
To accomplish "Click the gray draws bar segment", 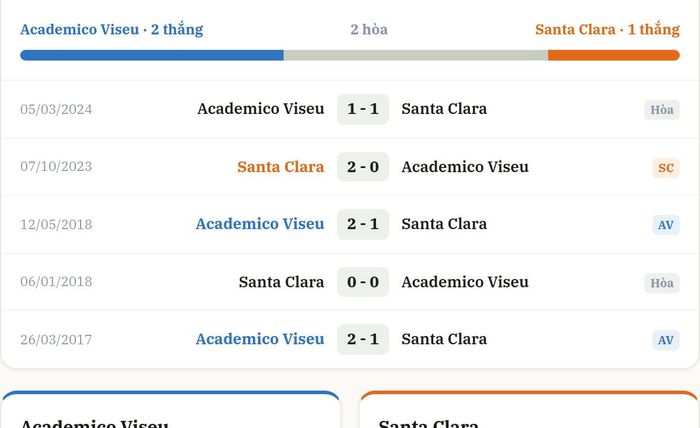I will pos(416,55).
